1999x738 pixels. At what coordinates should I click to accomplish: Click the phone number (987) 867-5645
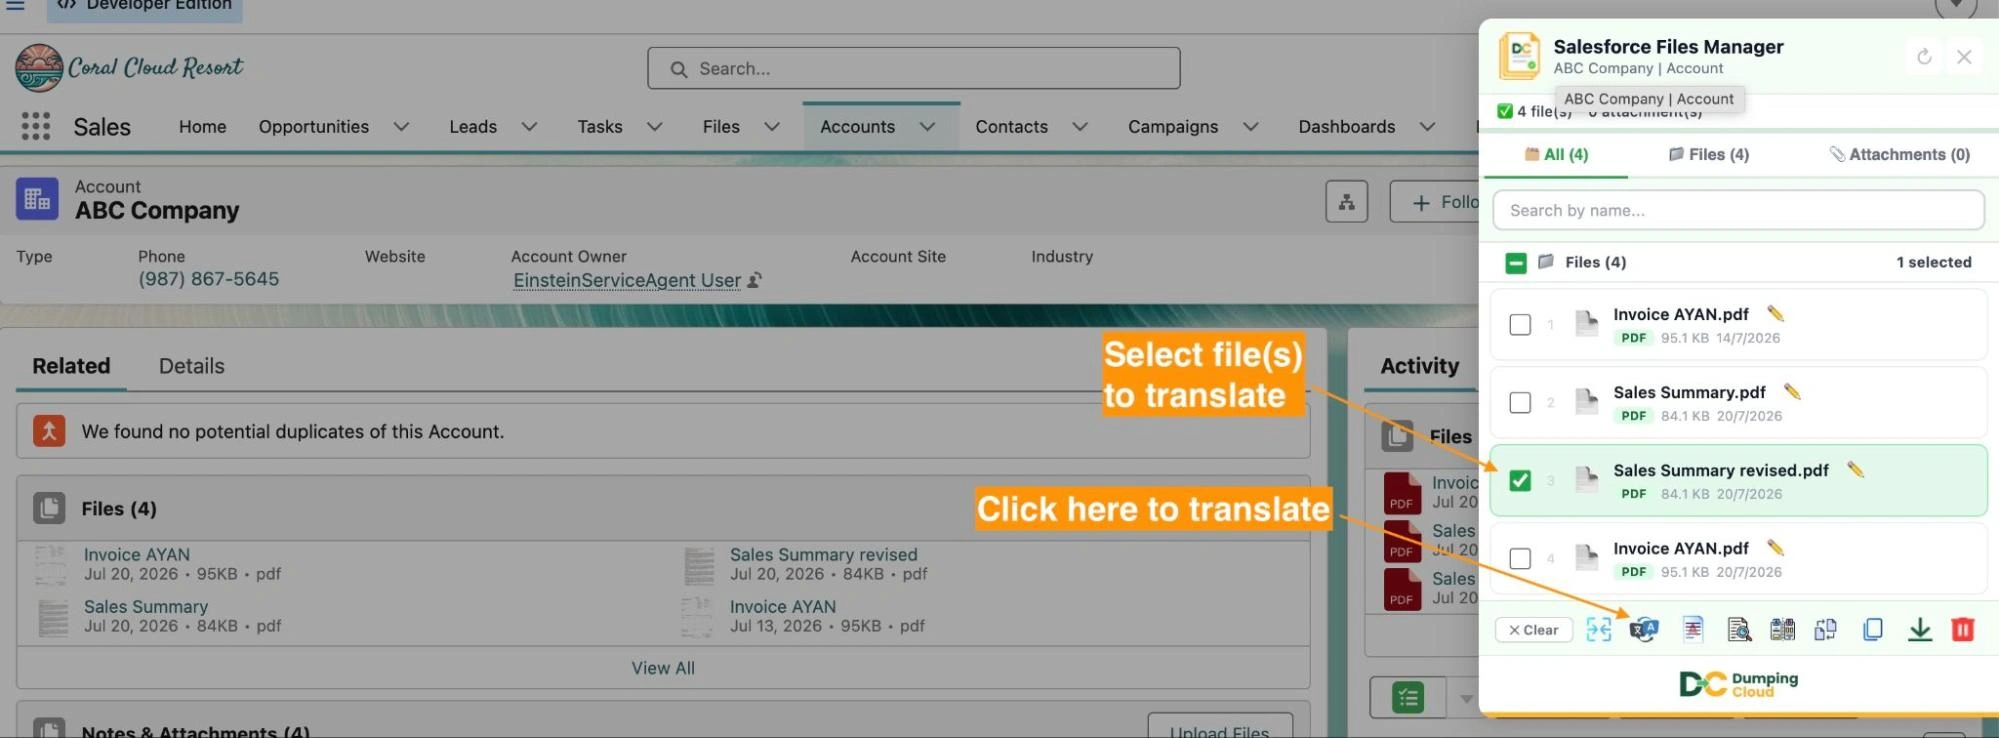click(209, 279)
